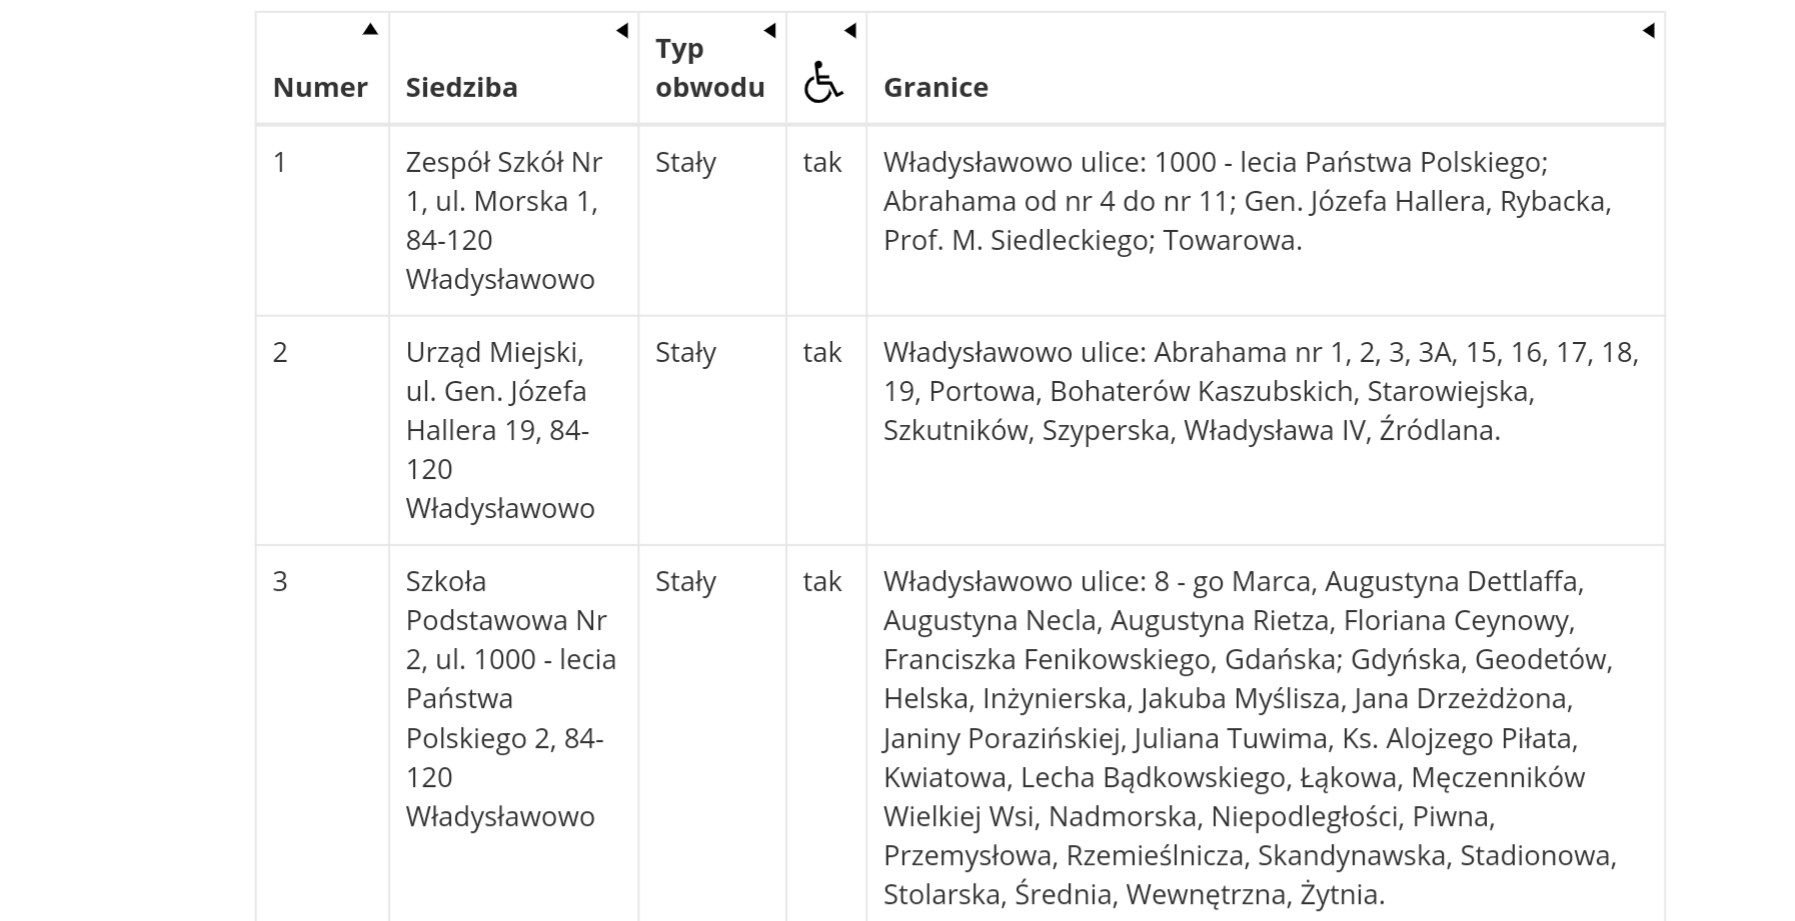Click 'Stały' type cell in row 2
This screenshot has width=1795, height=921.
685,352
